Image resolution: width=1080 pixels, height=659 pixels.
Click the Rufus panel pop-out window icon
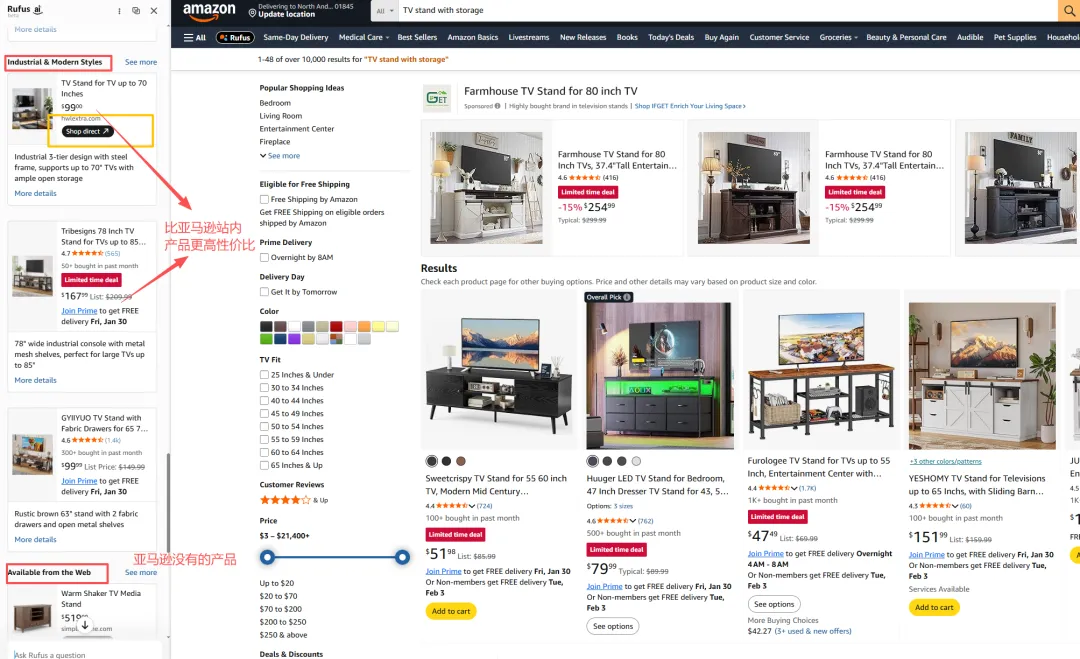click(136, 10)
